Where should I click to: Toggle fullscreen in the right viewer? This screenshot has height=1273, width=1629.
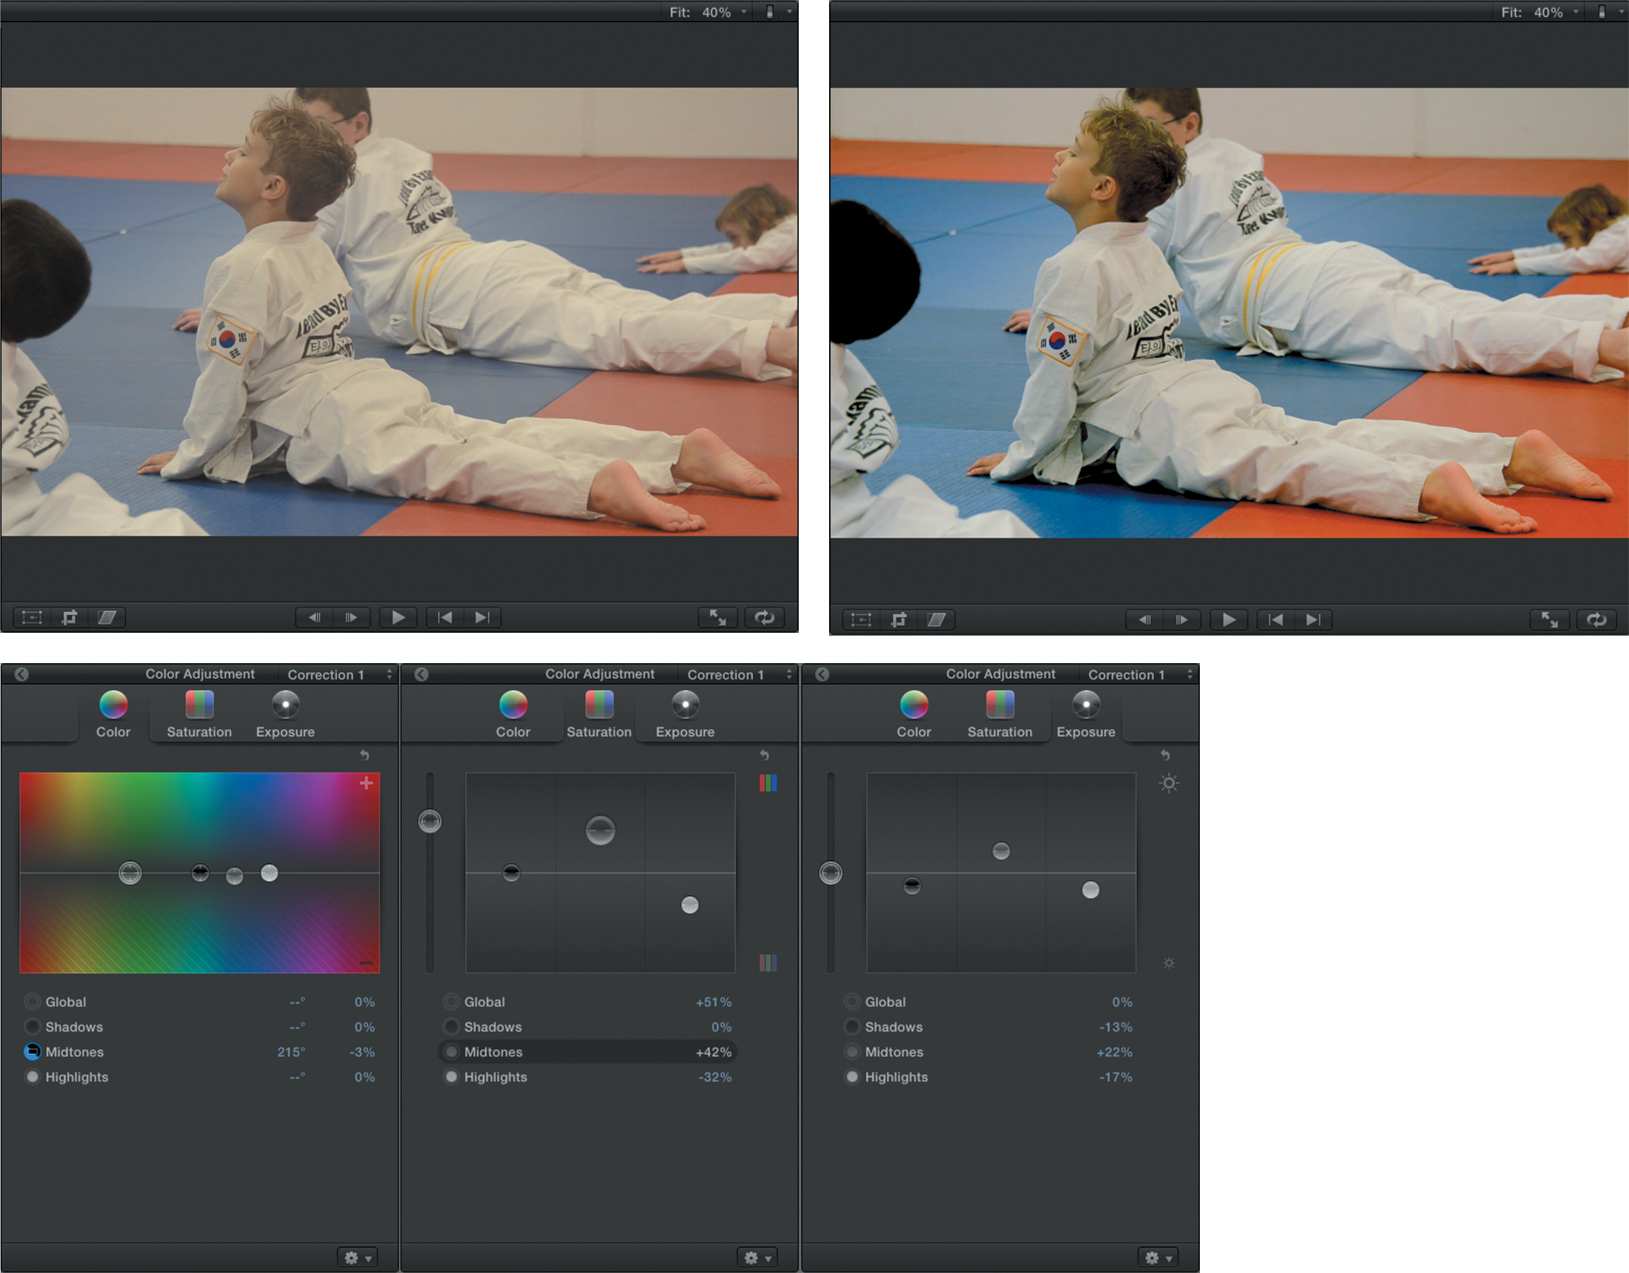tap(1549, 619)
